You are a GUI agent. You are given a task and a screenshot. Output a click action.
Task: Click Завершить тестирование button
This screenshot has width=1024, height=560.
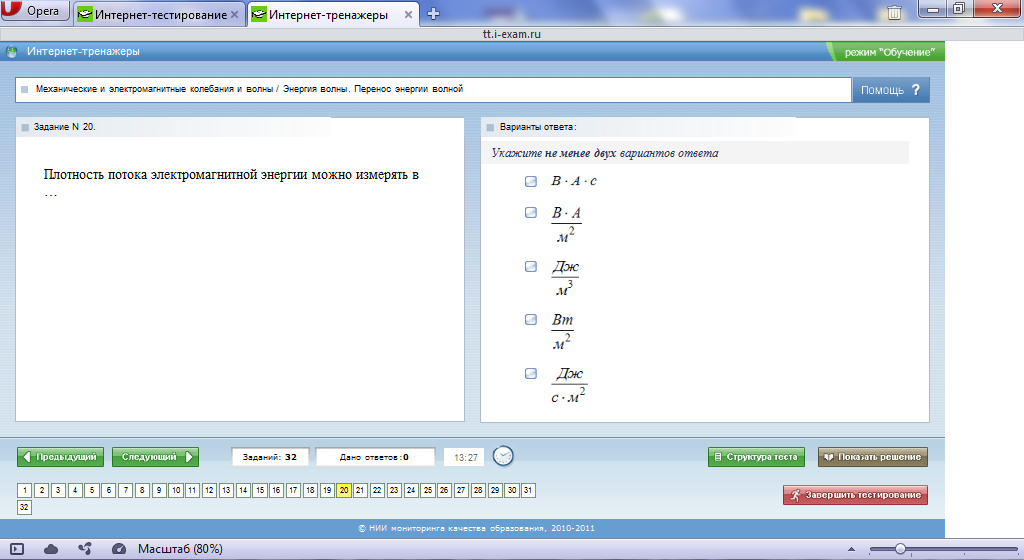(x=856, y=495)
